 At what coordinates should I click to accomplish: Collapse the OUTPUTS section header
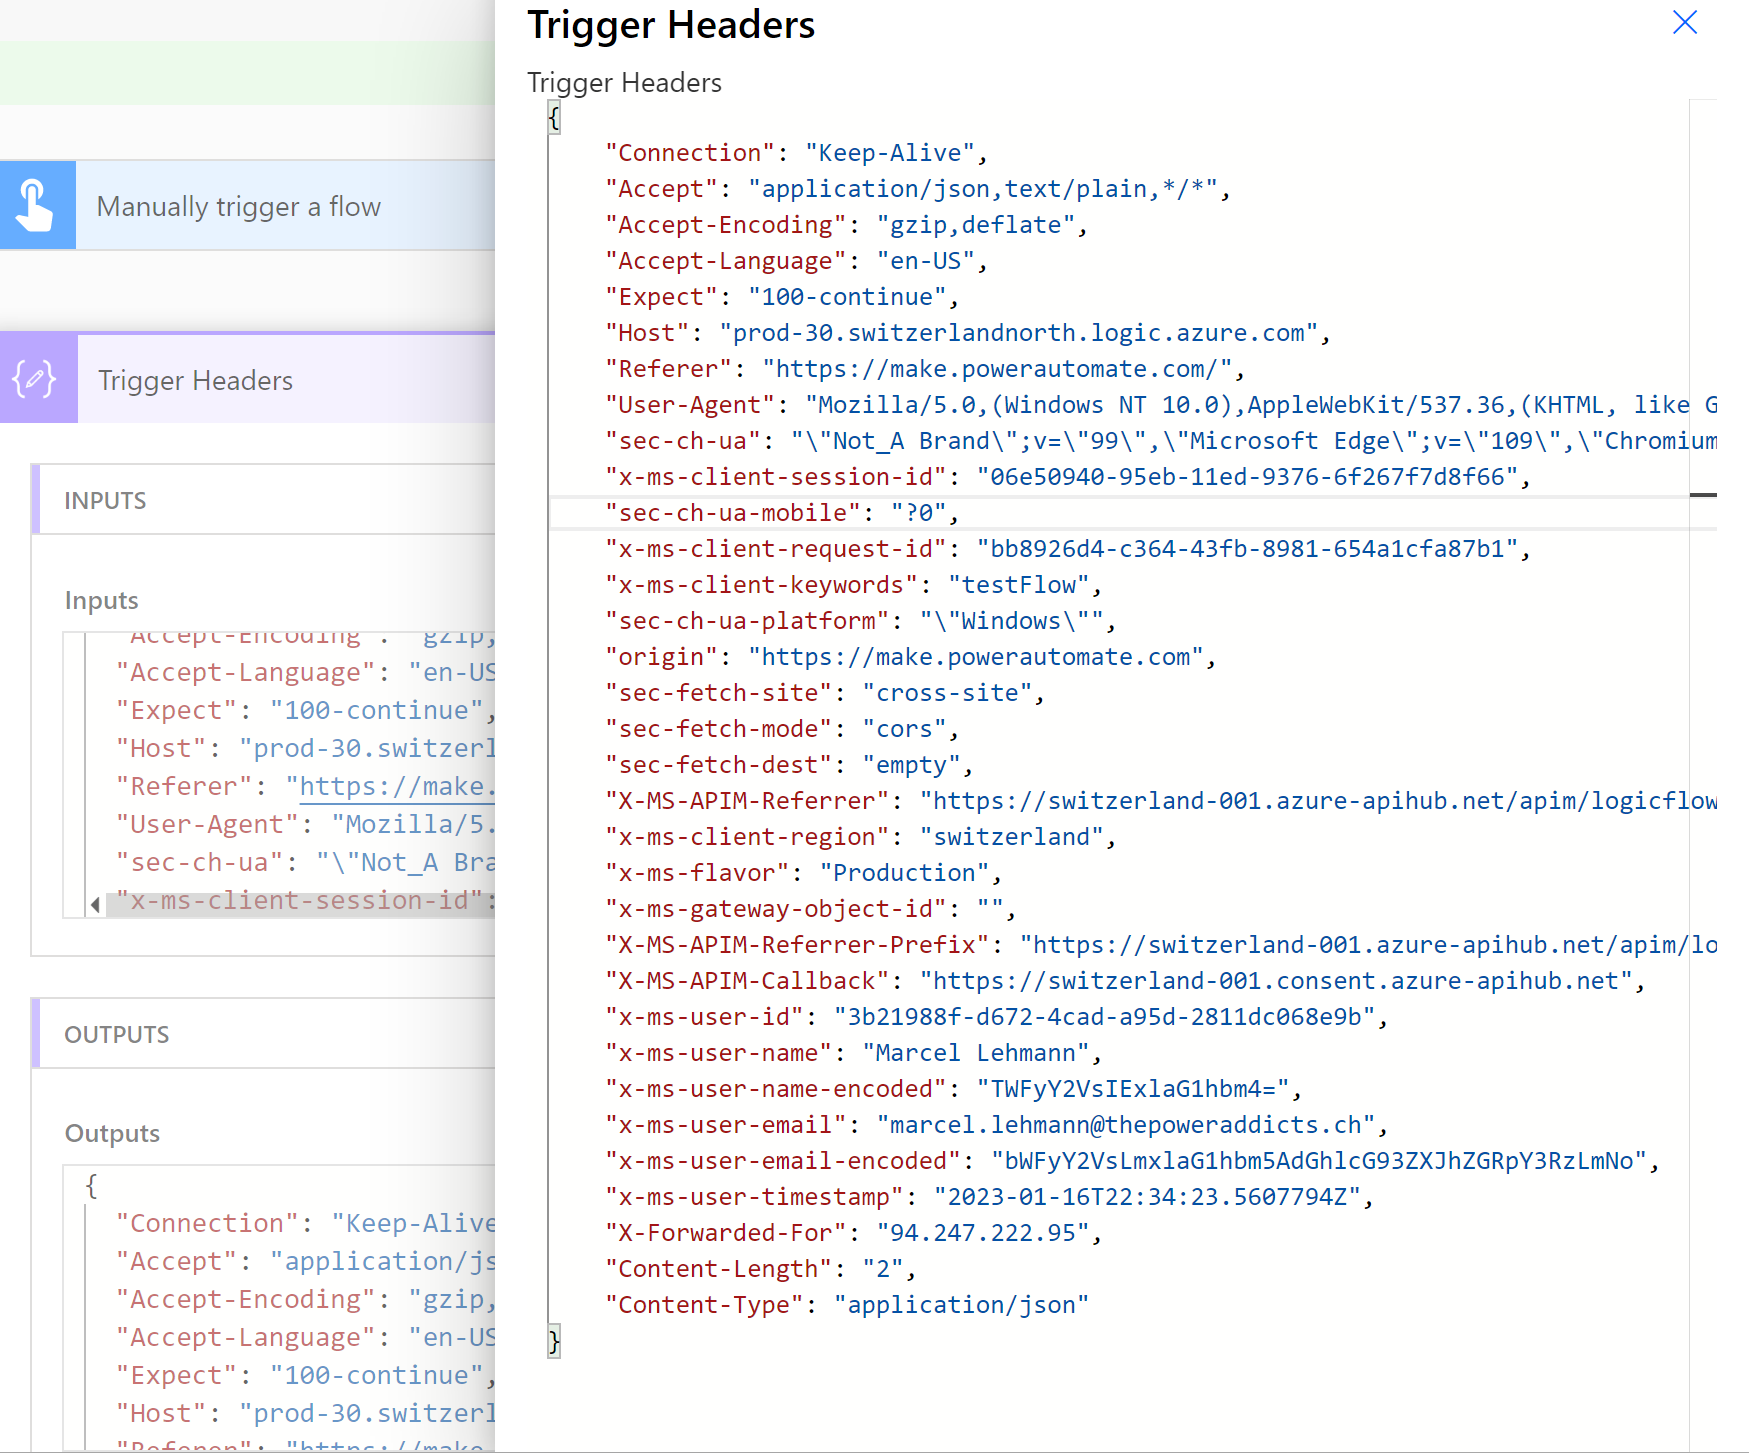(116, 1034)
